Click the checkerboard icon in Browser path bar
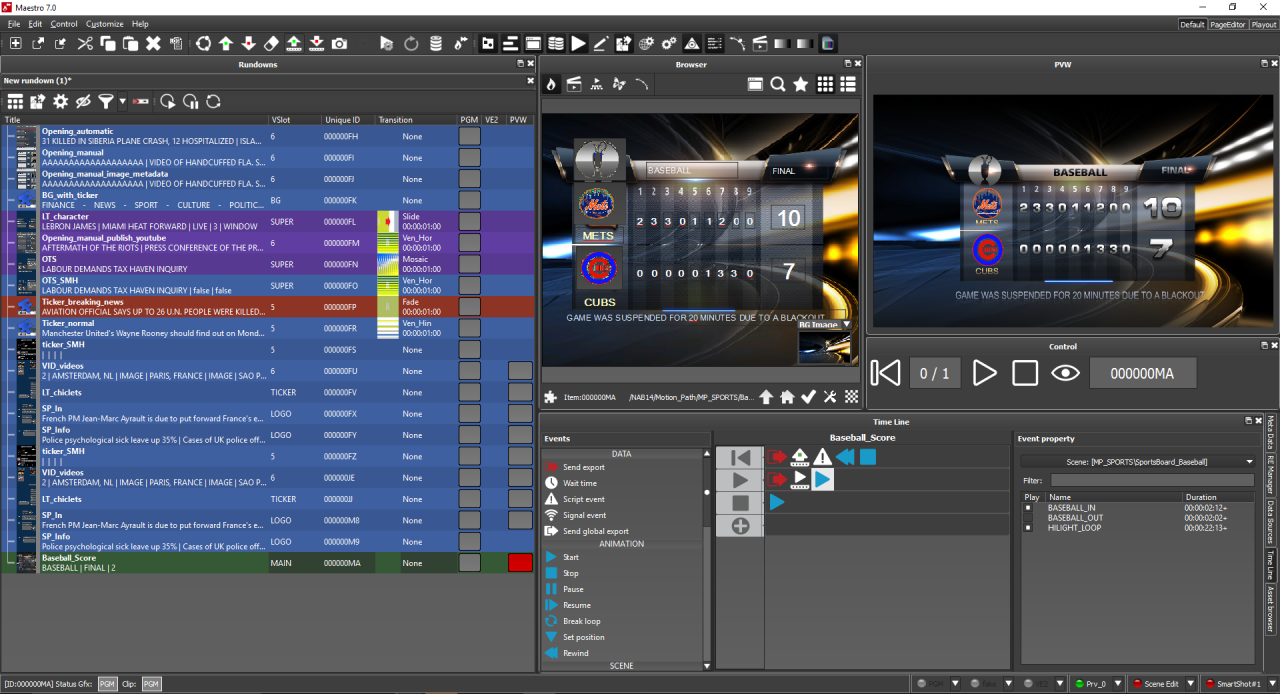Screen dimensions: 1280x694 tap(851, 397)
